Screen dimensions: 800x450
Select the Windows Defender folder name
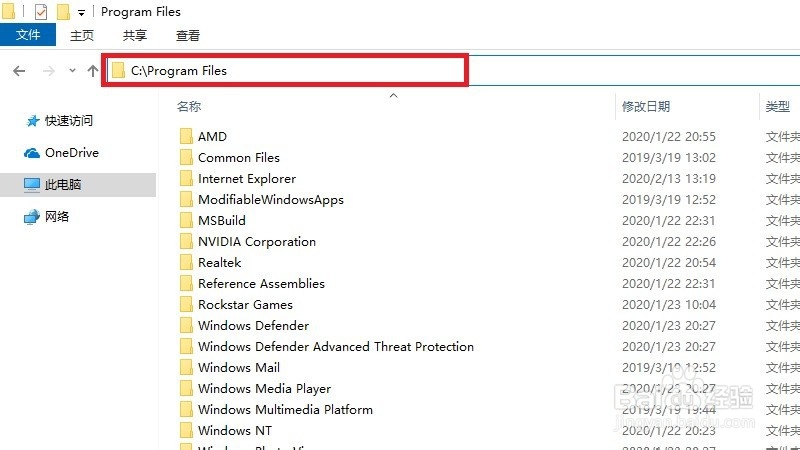(x=254, y=326)
